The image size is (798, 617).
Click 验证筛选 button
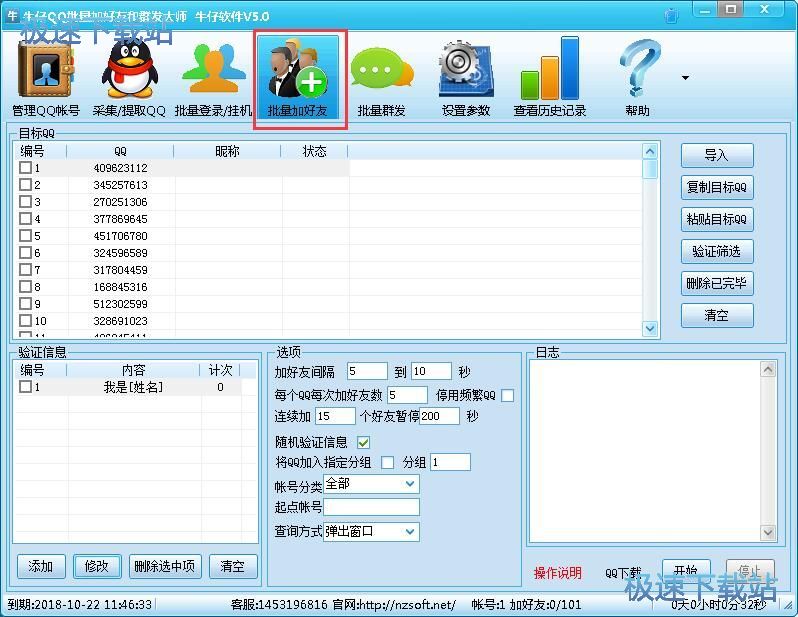[717, 251]
